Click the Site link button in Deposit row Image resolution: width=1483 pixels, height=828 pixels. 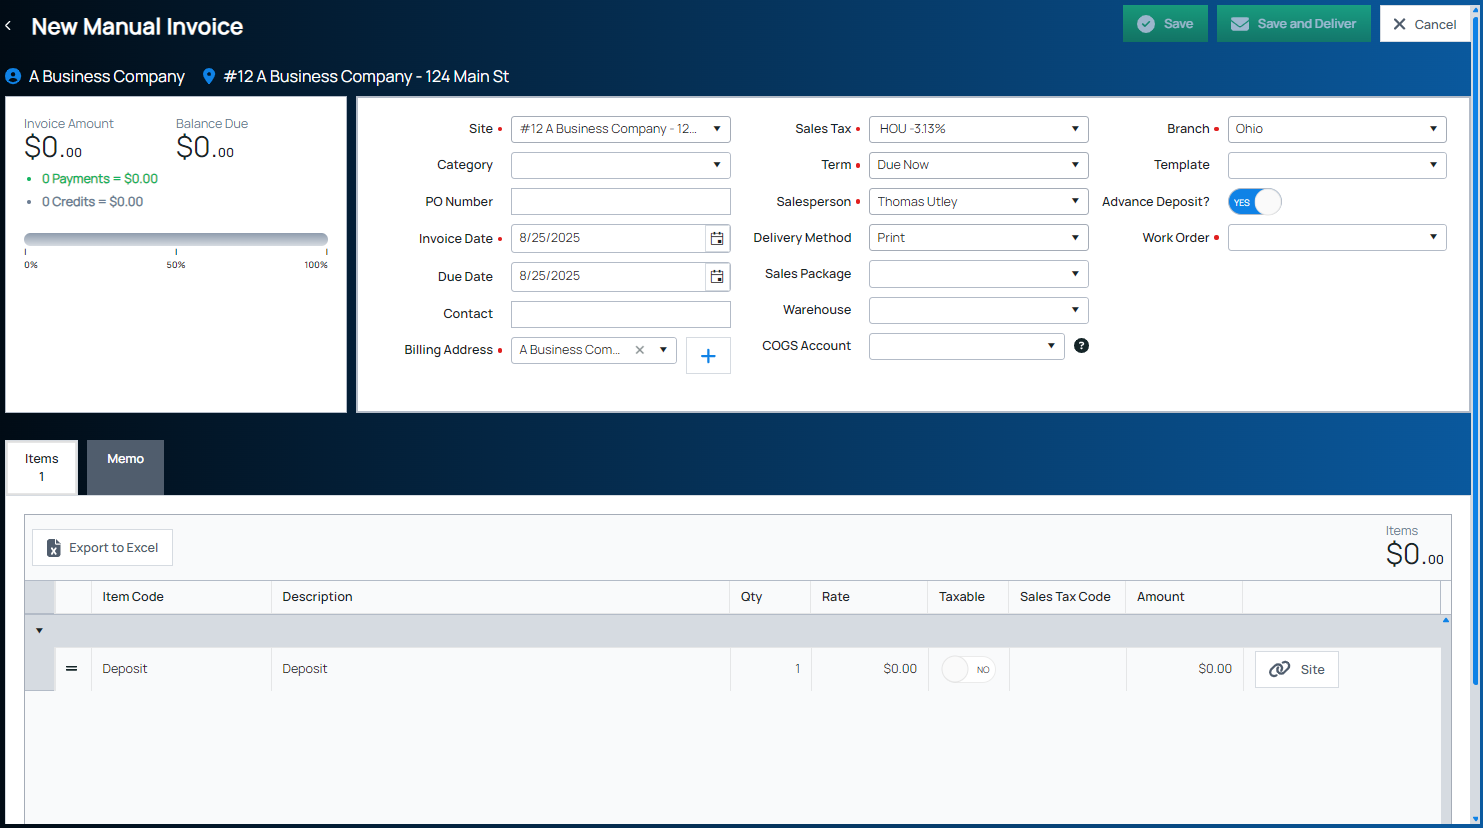(x=1297, y=670)
